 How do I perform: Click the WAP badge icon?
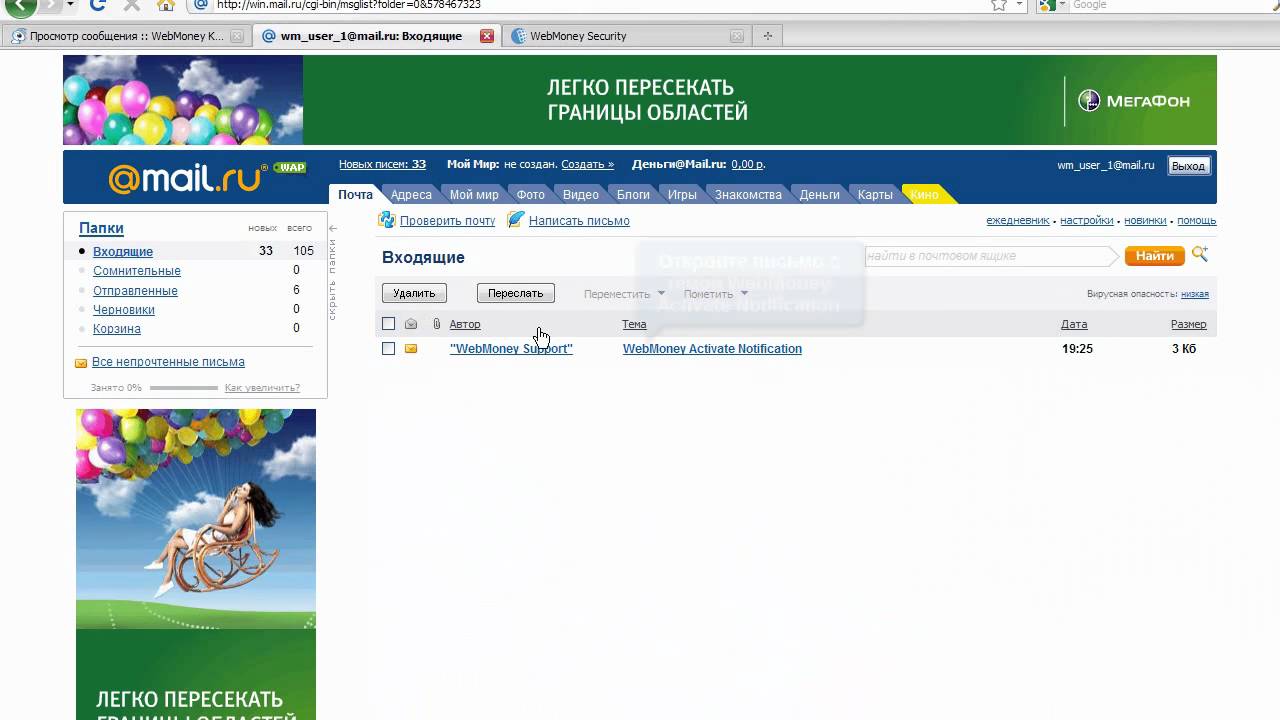290,167
